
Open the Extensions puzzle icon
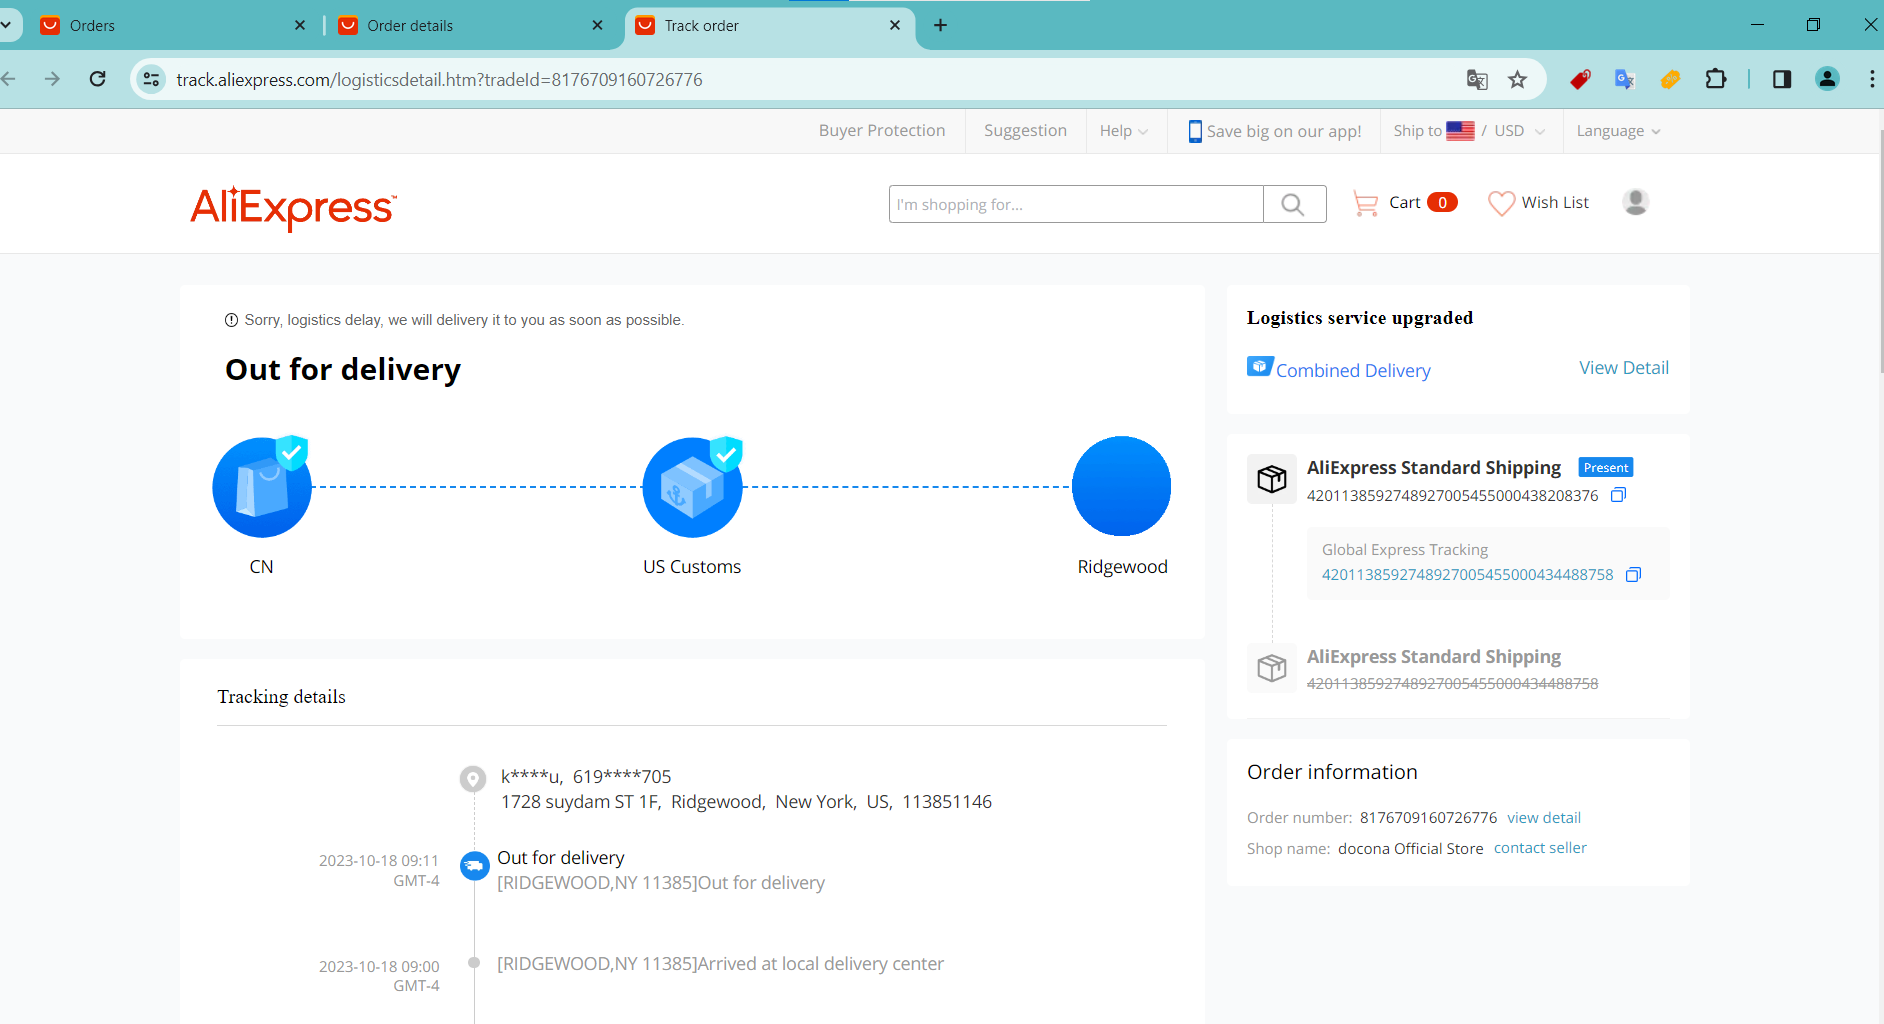1716,79
